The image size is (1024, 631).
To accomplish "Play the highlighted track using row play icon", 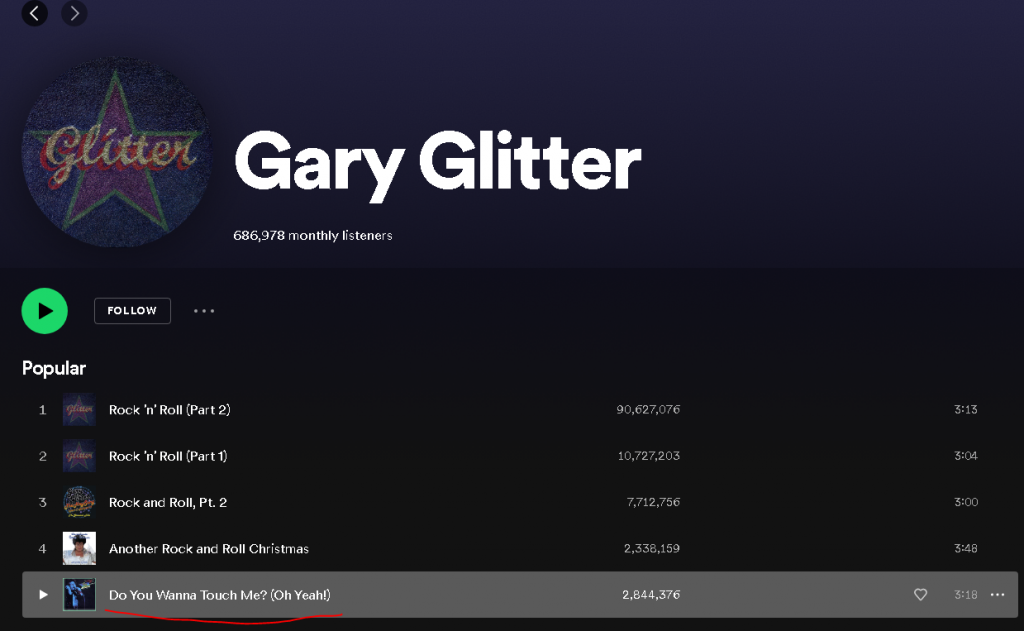I will pyautogui.click(x=43, y=595).
